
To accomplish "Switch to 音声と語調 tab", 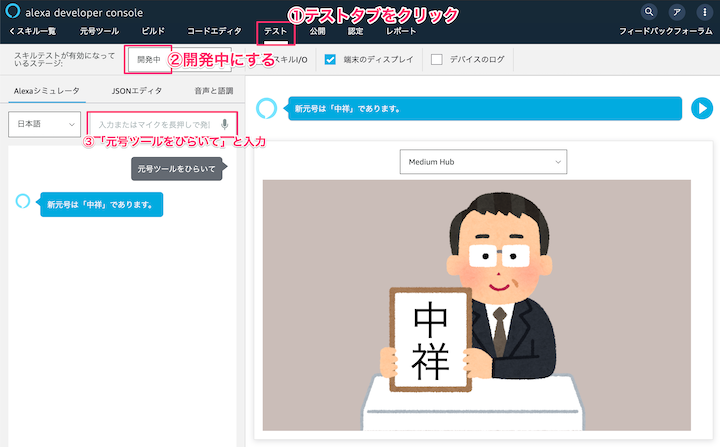I will pos(214,91).
